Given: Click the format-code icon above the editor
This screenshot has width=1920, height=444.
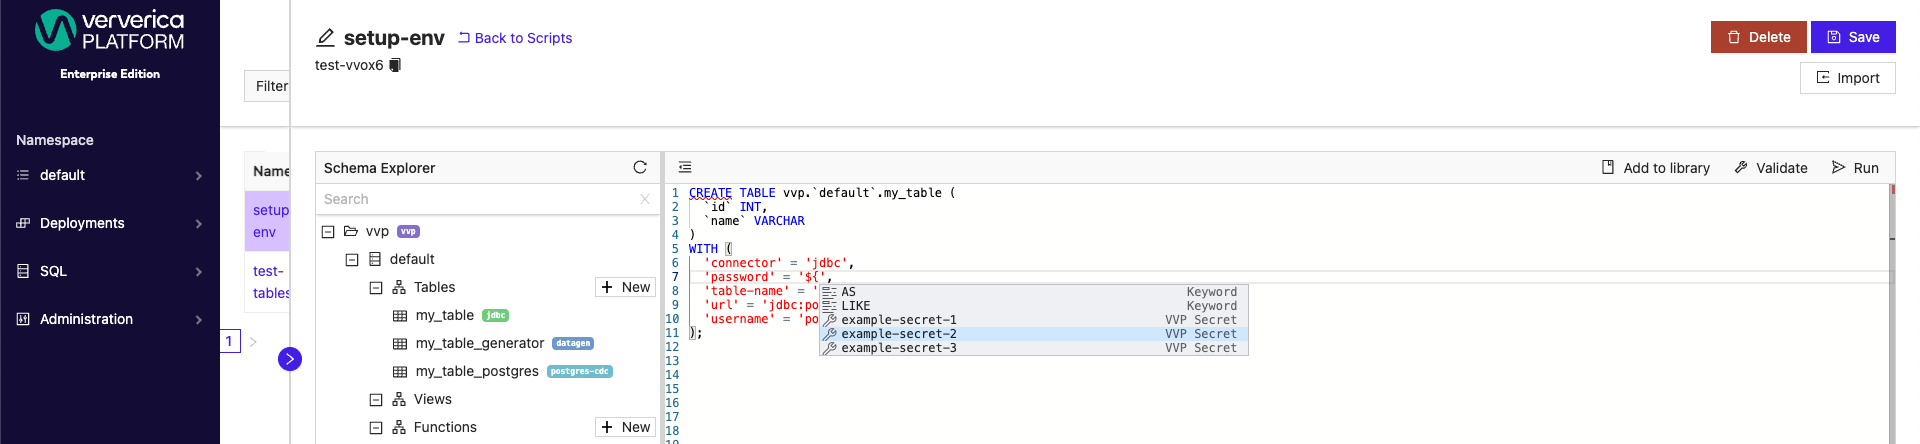Looking at the screenshot, I should 685,167.
